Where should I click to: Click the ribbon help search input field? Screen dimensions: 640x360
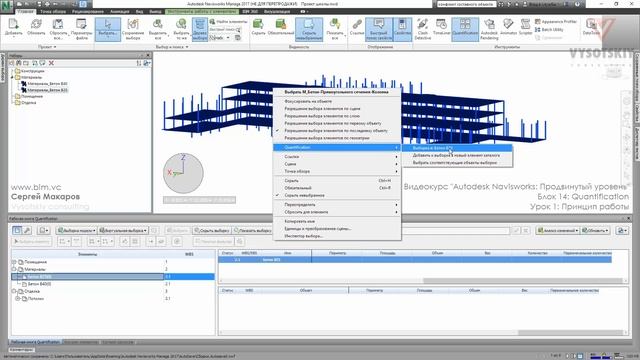coord(466,4)
